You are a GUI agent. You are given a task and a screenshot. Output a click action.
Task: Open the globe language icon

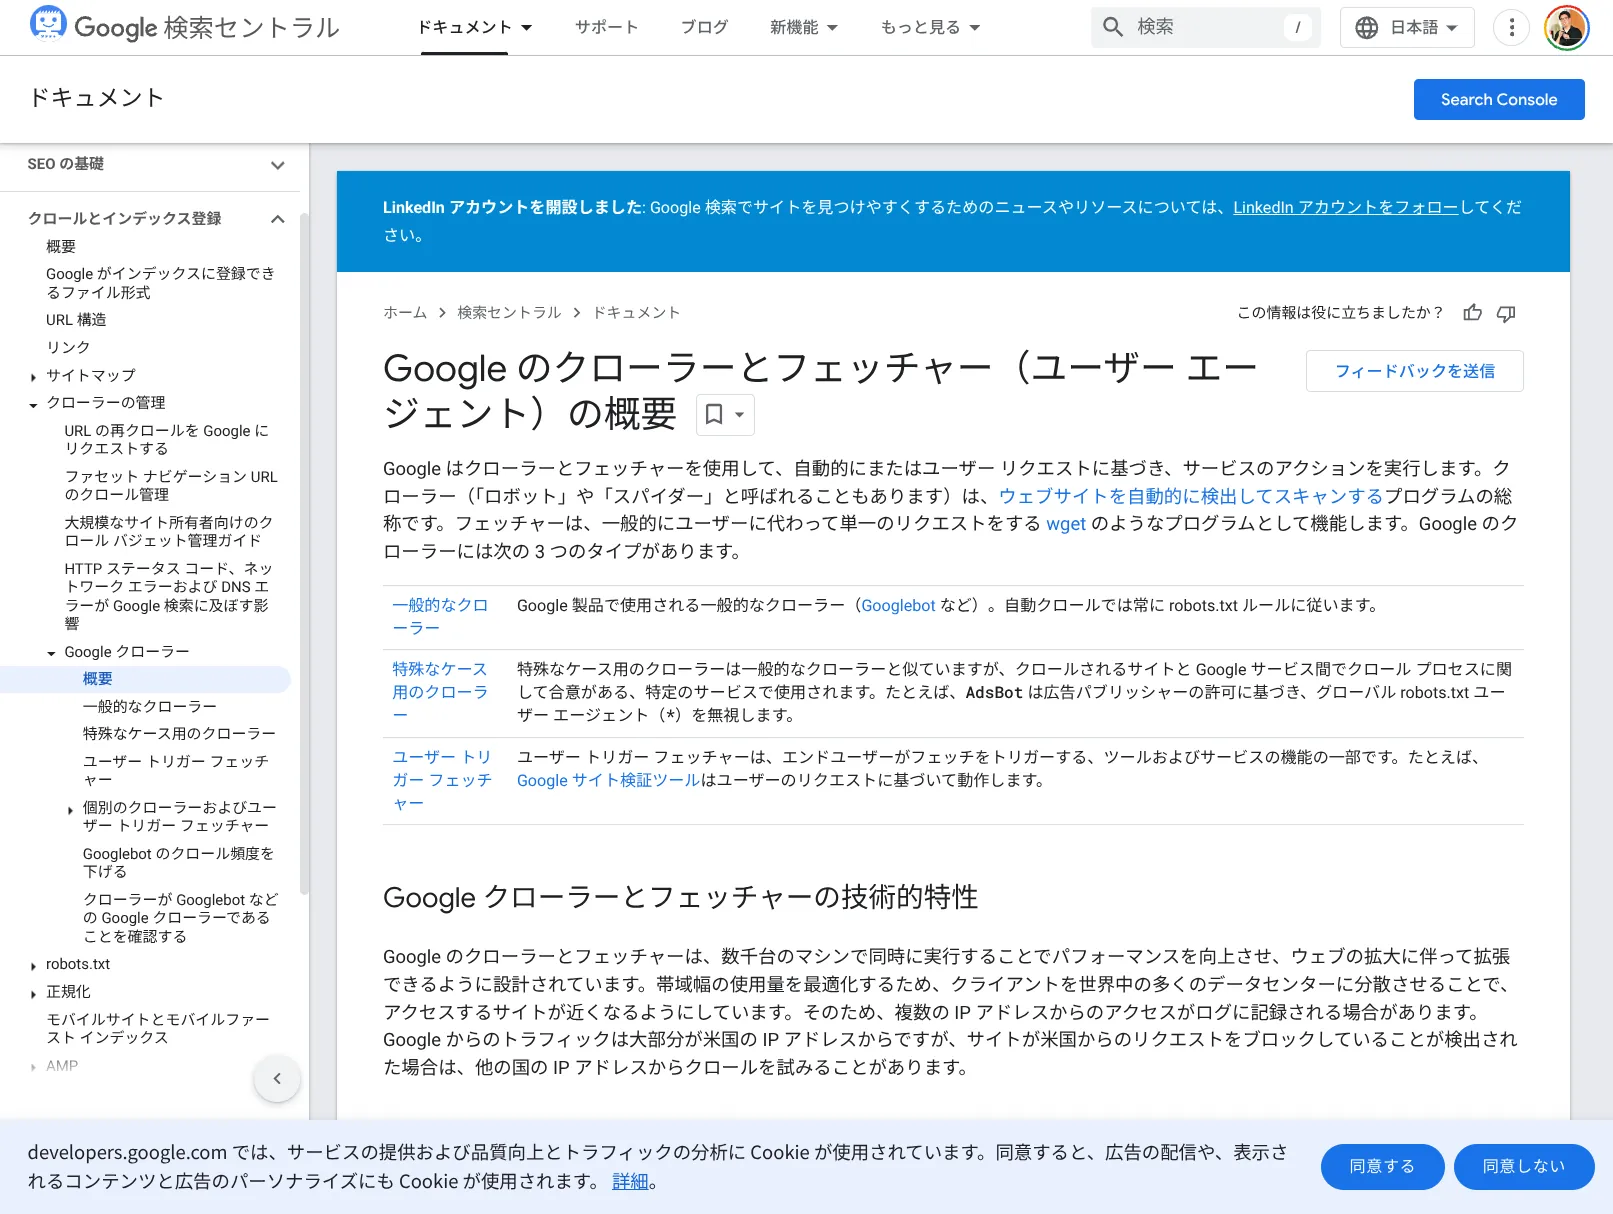tap(1366, 27)
